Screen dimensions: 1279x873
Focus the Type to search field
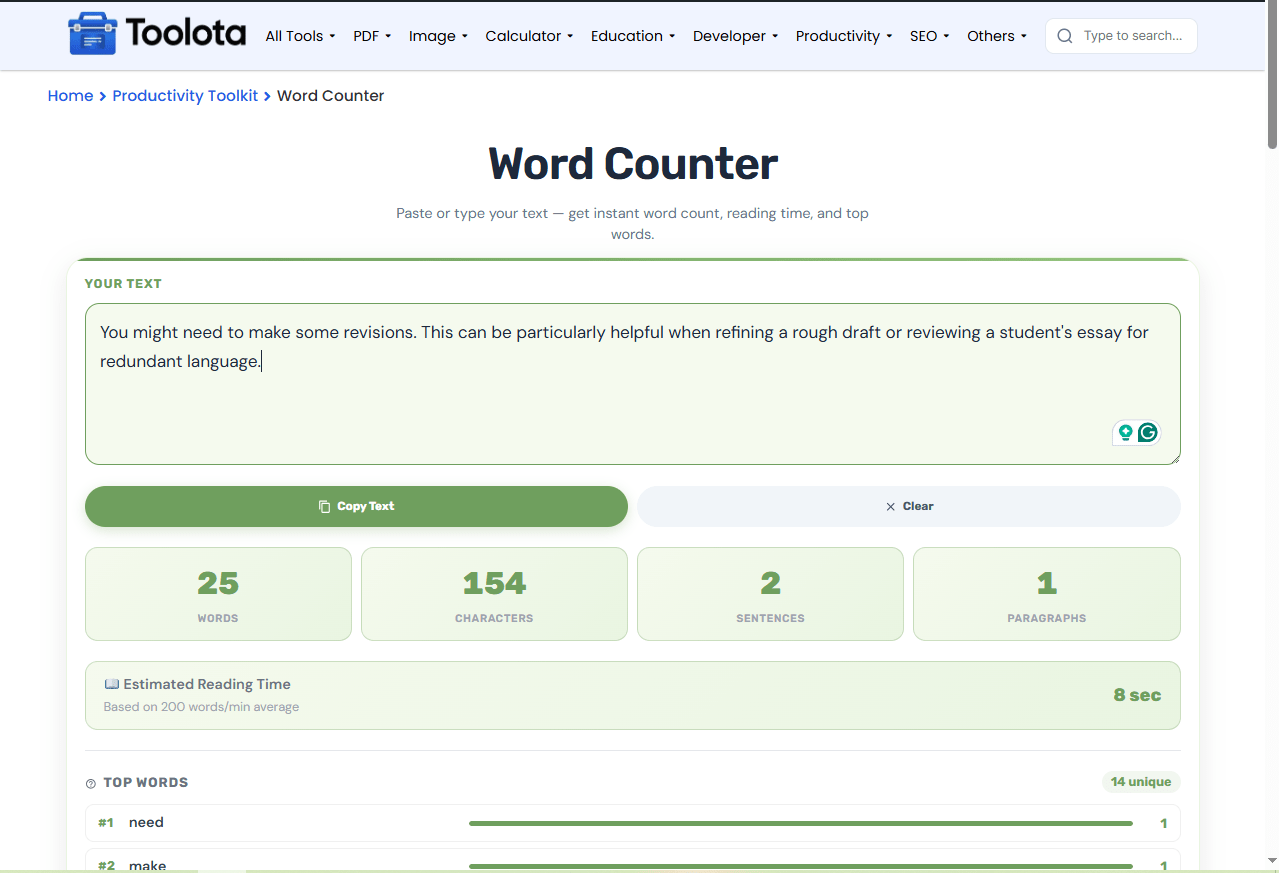point(1135,36)
